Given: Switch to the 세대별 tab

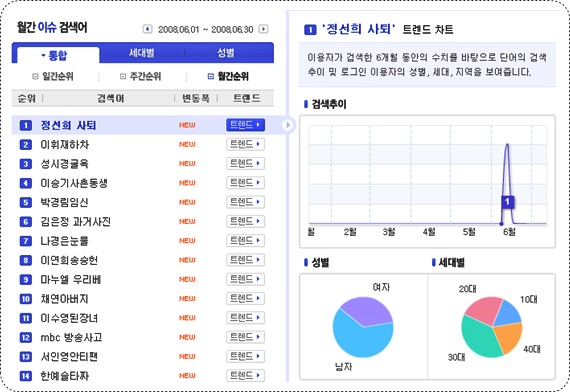Looking at the screenshot, I should pos(142,53).
